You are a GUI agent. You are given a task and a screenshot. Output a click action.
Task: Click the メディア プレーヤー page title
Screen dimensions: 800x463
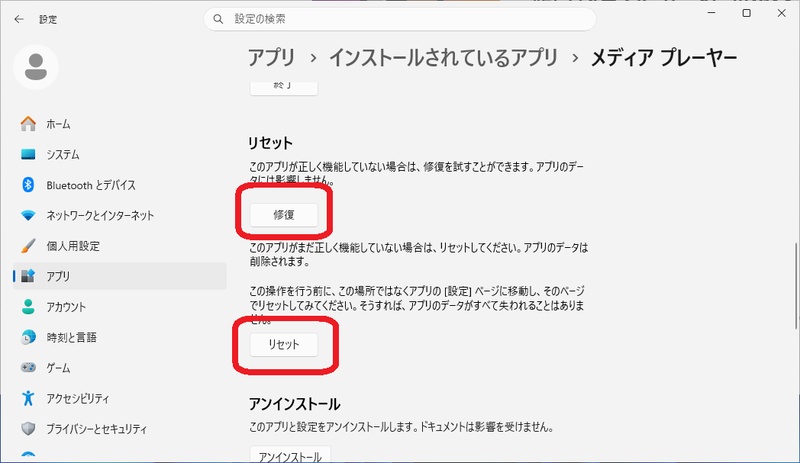(664, 57)
